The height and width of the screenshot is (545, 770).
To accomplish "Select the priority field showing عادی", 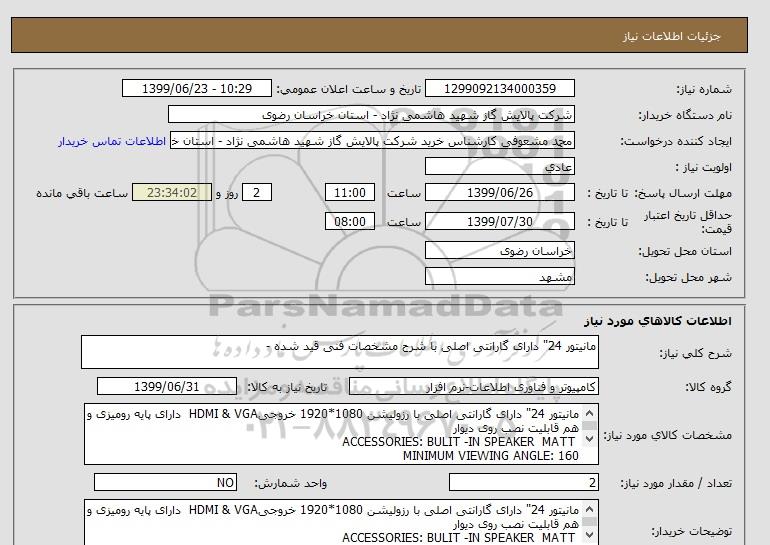I will point(499,167).
